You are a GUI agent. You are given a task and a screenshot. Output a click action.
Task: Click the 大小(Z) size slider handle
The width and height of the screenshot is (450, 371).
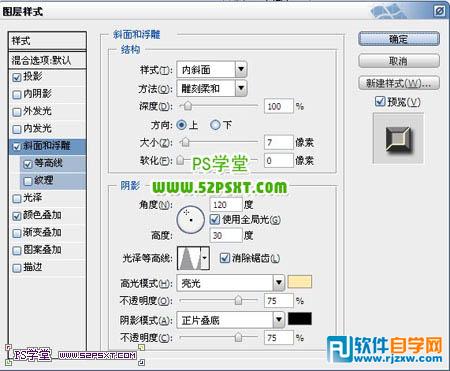coord(185,142)
